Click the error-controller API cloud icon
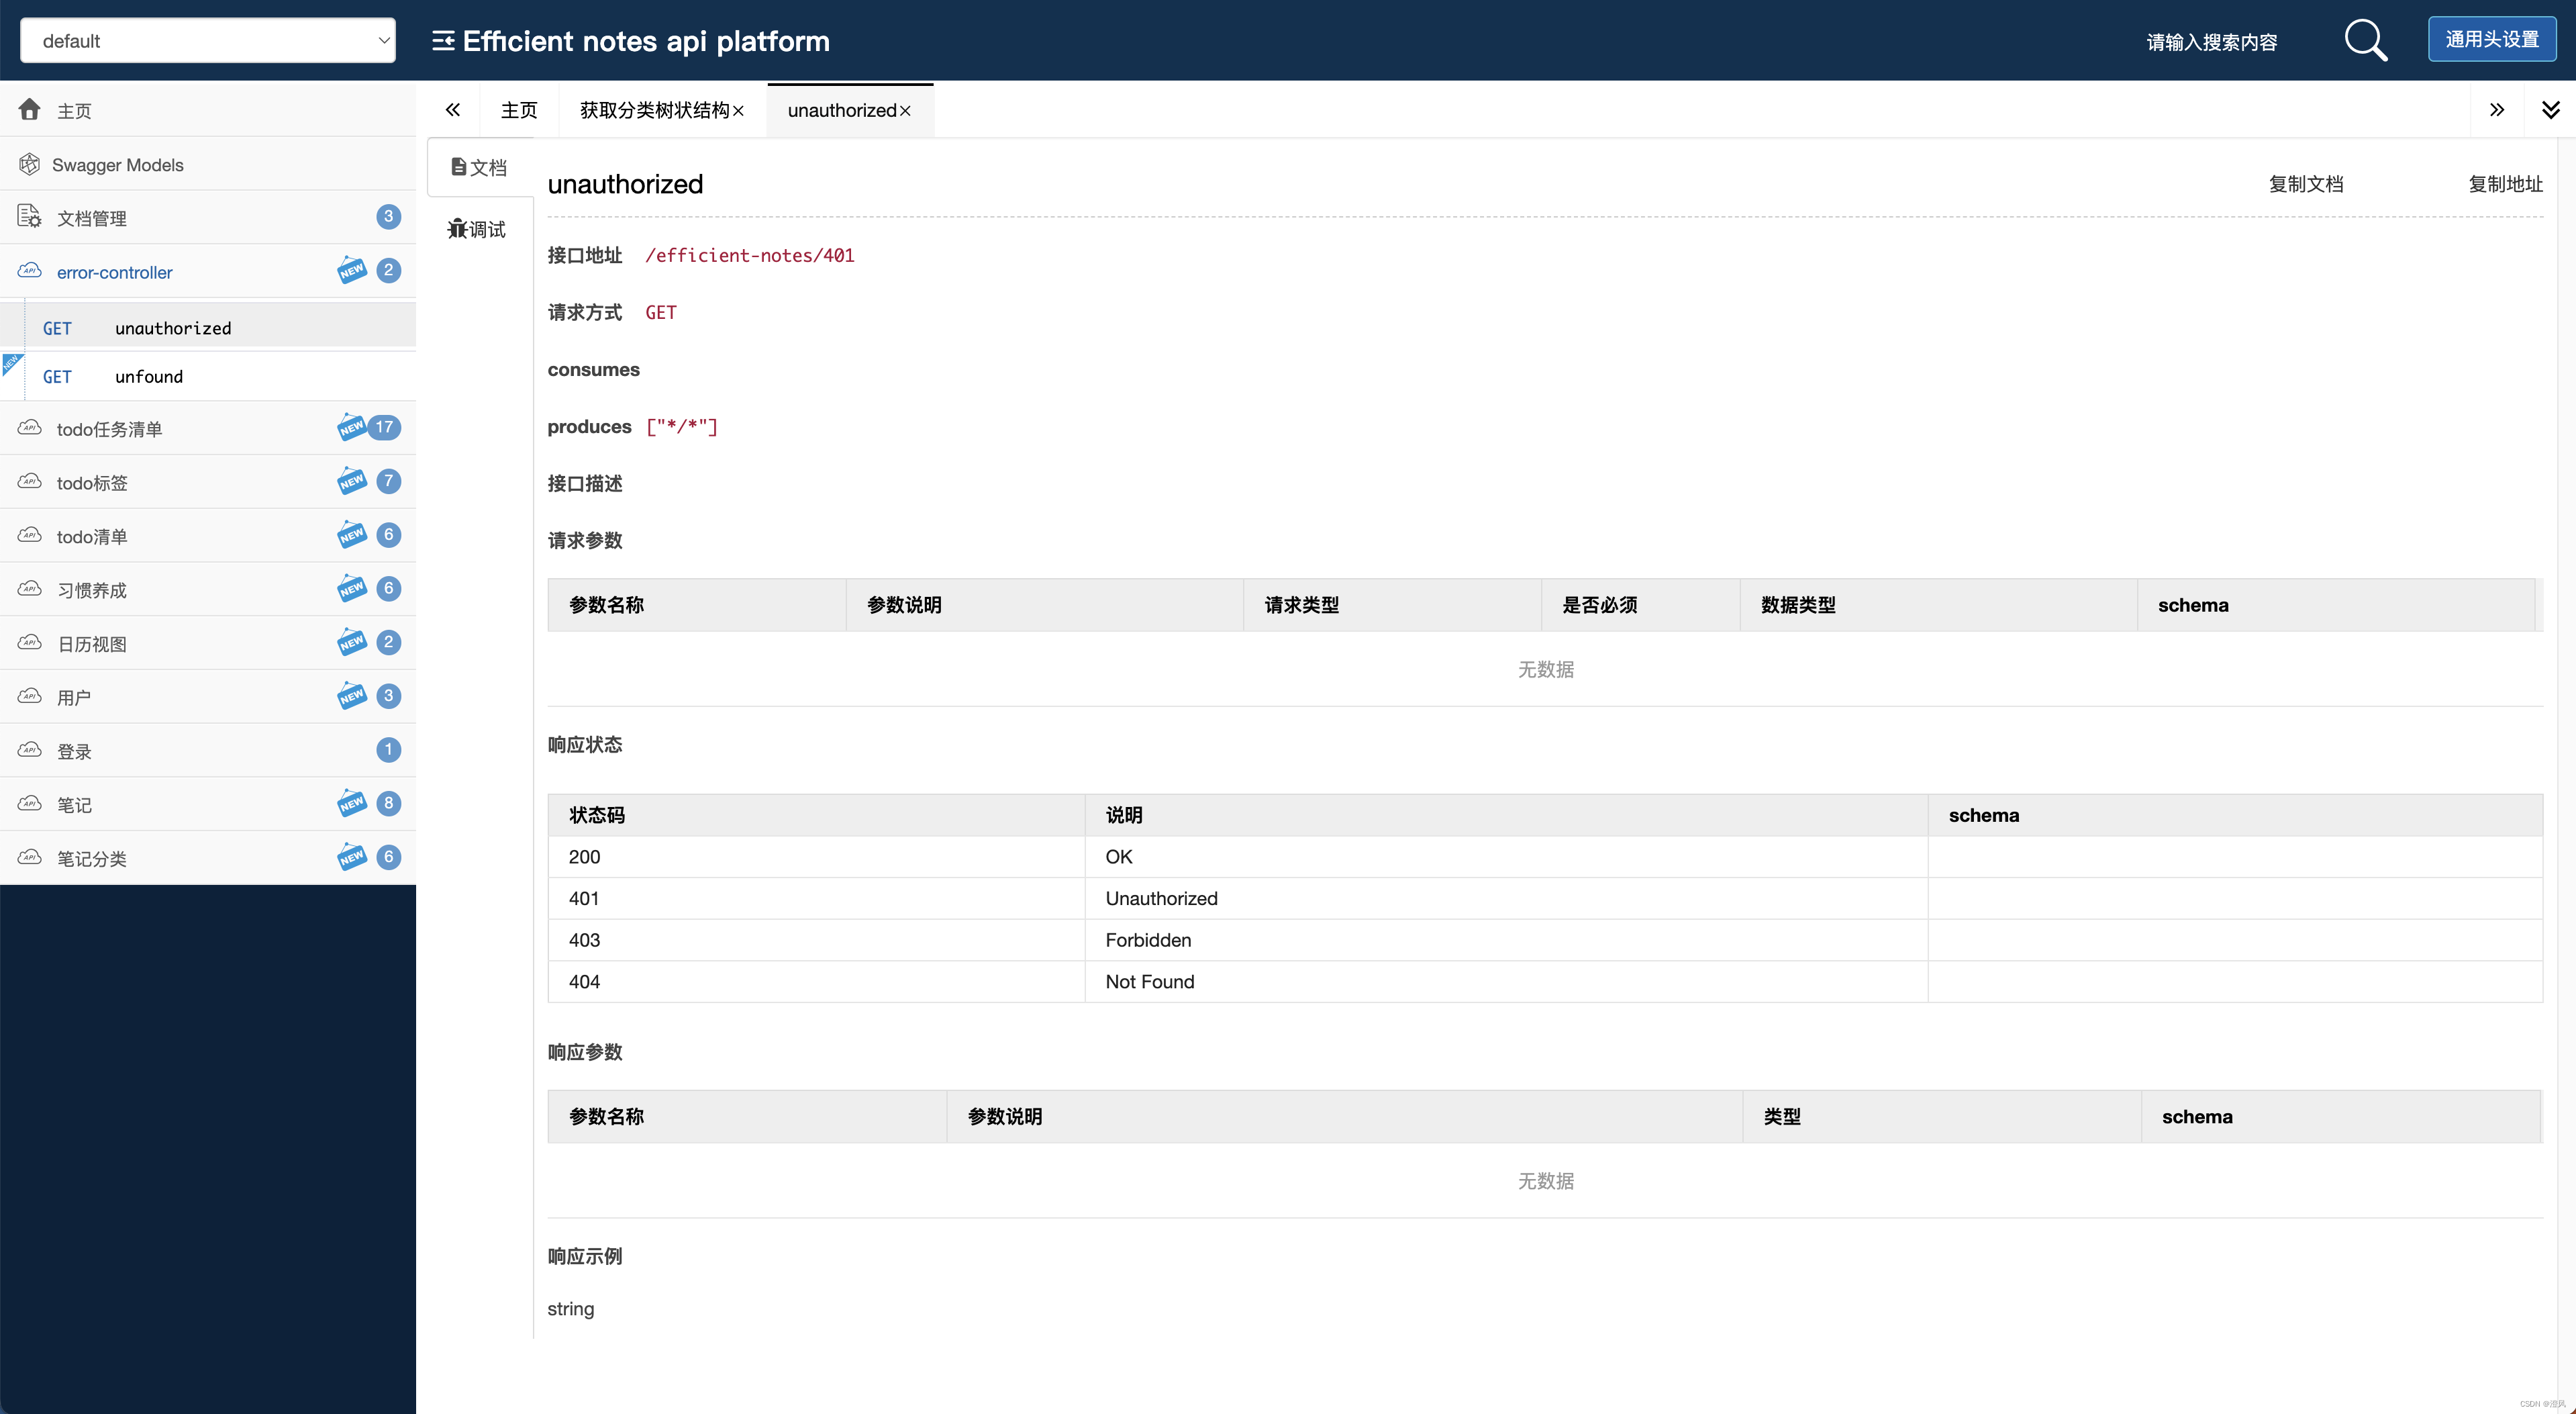This screenshot has height=1414, width=2576. tap(30, 271)
